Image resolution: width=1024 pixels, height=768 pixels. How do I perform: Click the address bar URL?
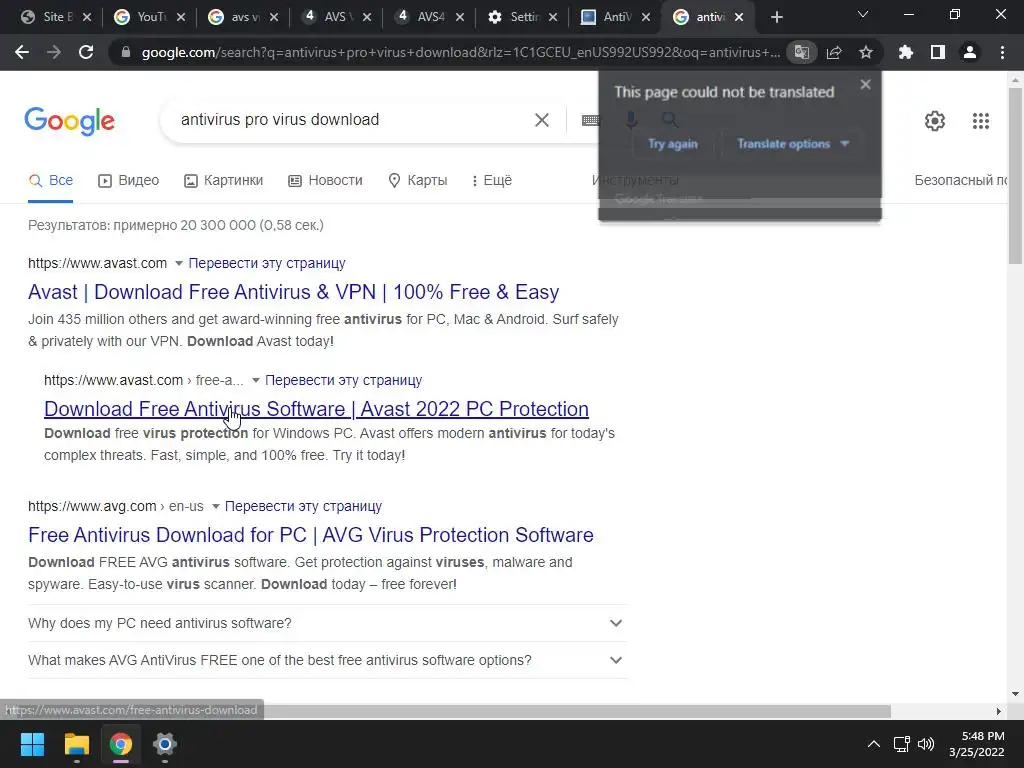460,52
